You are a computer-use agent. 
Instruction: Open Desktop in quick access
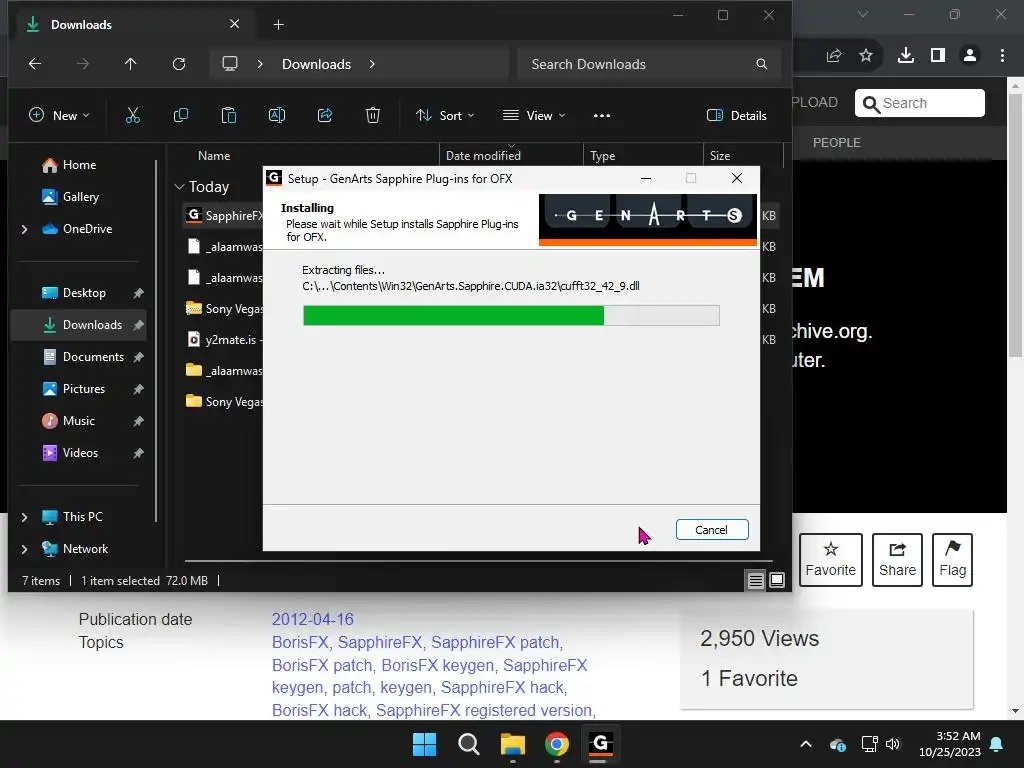point(84,293)
